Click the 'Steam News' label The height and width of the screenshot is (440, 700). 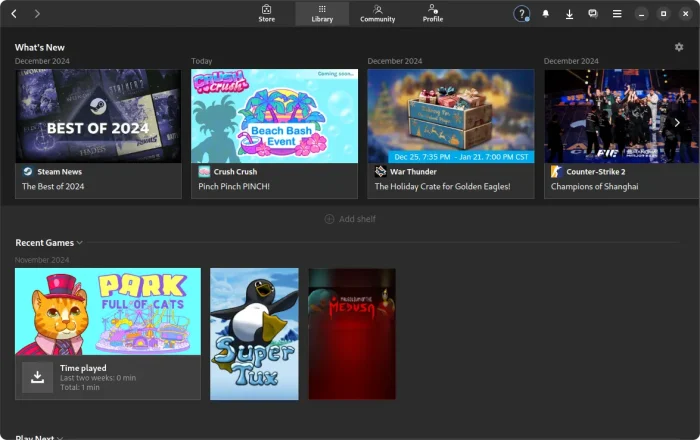(x=59, y=172)
